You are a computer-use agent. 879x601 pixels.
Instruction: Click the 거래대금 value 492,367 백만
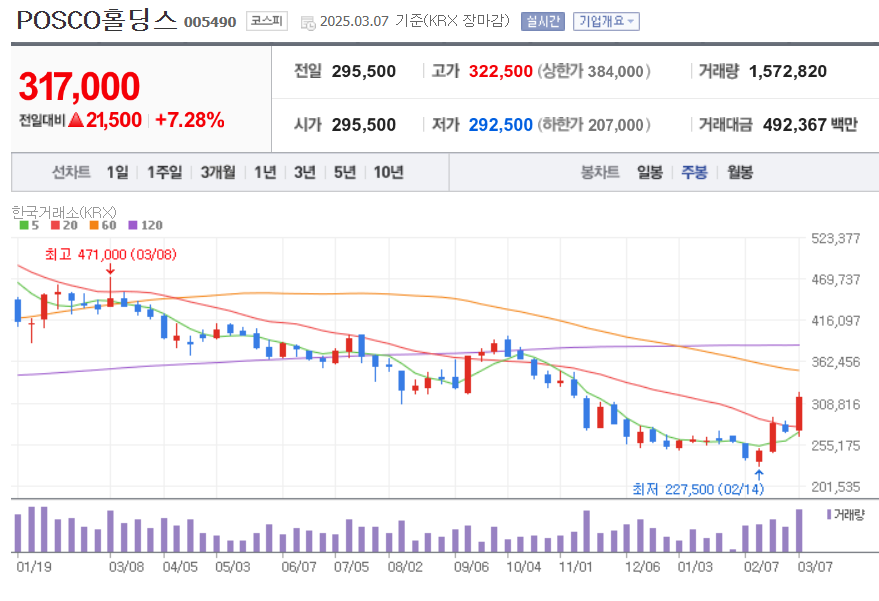(810, 124)
